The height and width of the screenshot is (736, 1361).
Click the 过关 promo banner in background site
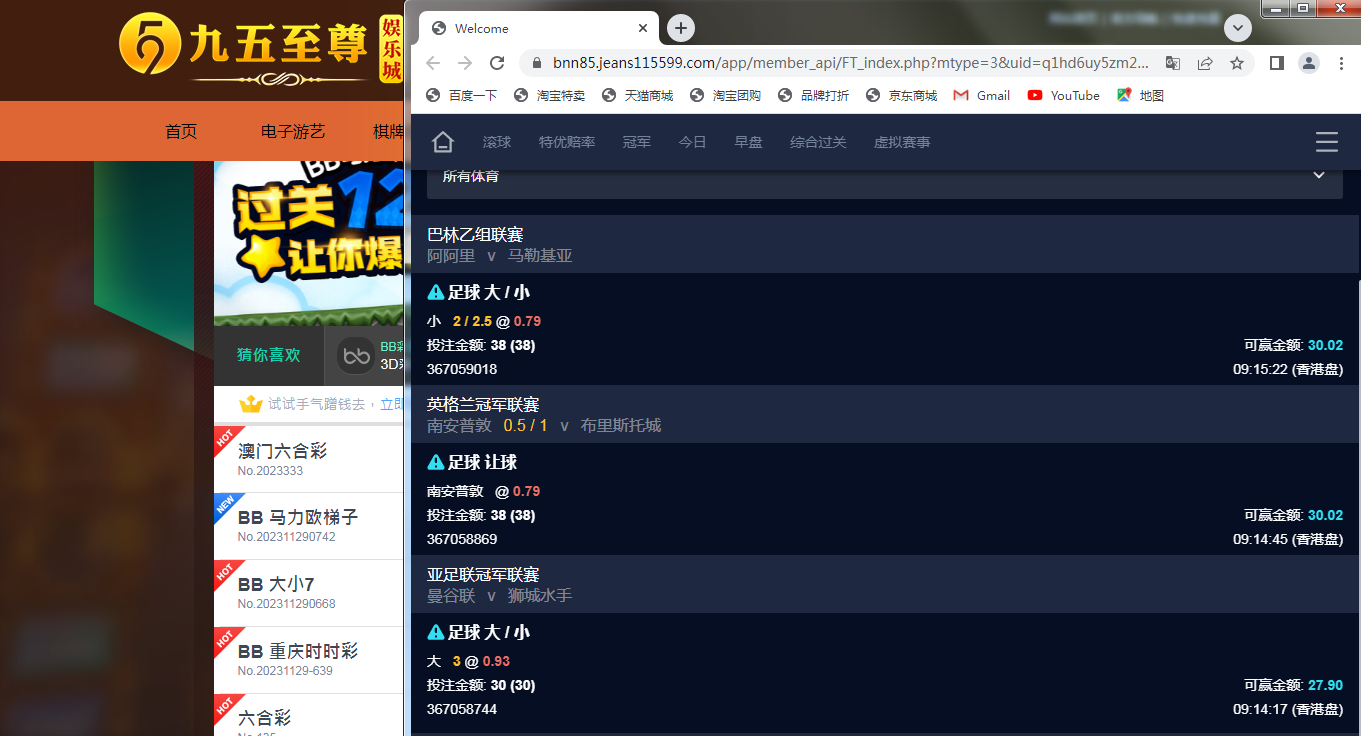(309, 243)
